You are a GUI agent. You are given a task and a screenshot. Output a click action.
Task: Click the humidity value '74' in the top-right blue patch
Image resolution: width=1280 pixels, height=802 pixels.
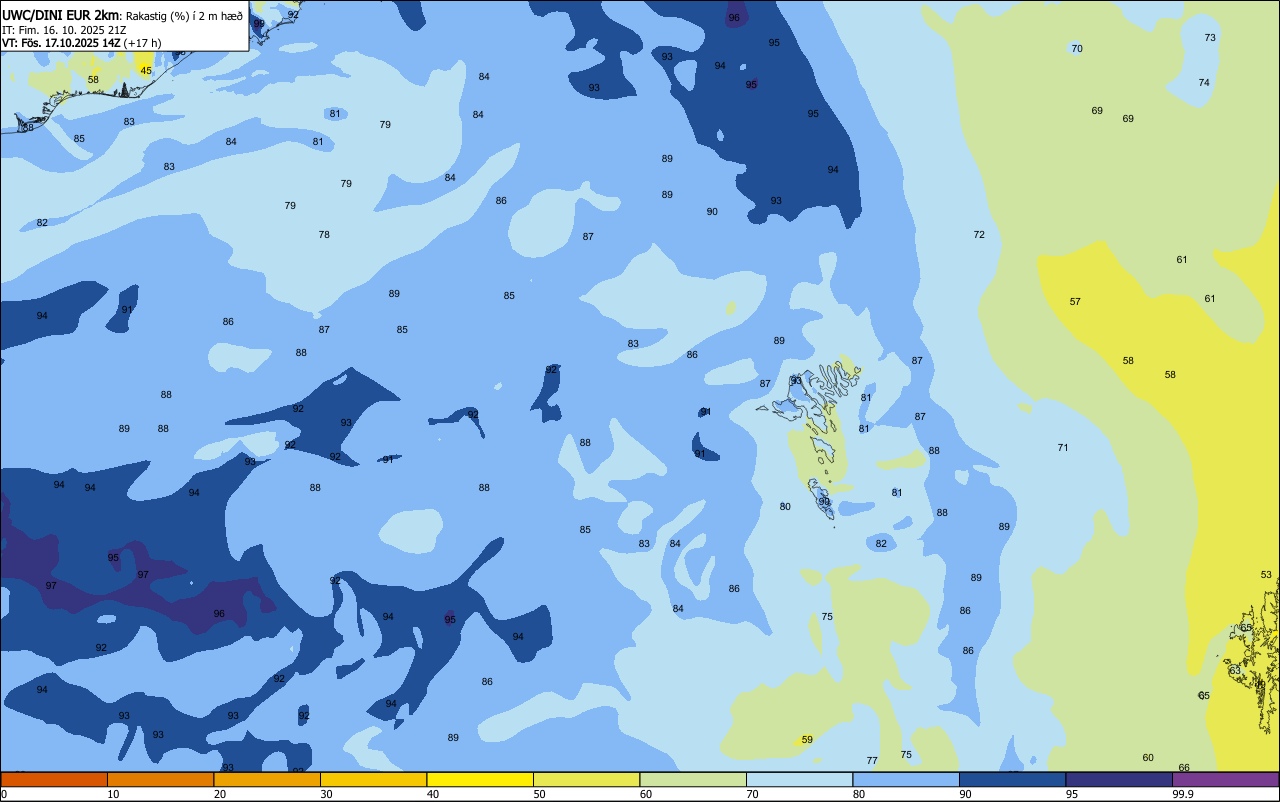click(1204, 82)
